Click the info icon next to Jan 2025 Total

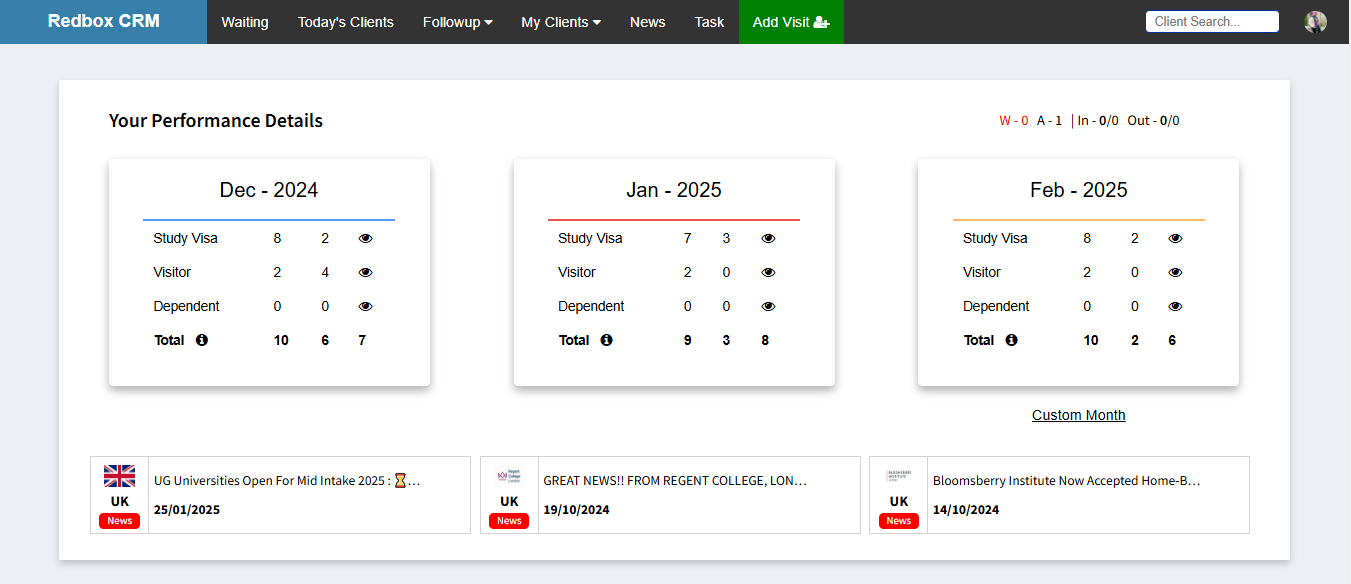[606, 341]
